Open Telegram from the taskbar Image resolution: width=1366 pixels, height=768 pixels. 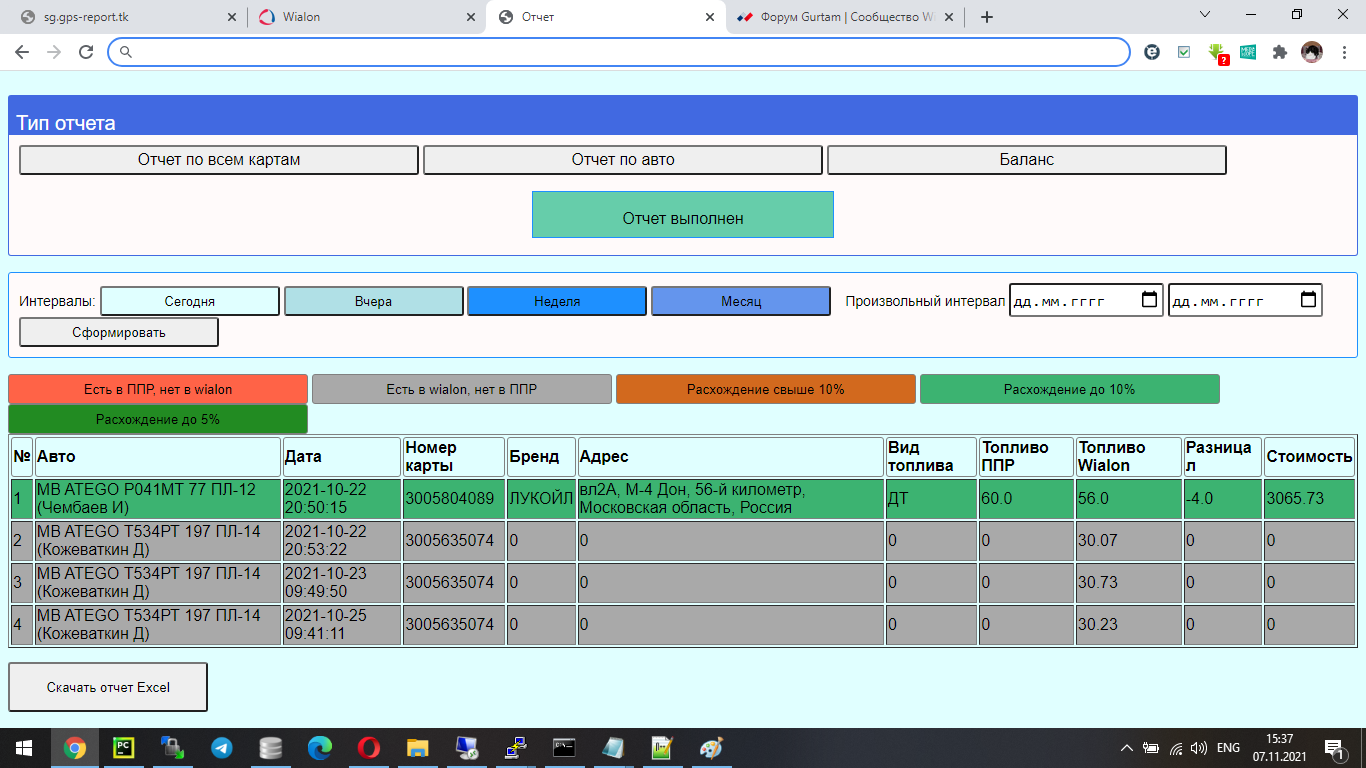(x=221, y=748)
